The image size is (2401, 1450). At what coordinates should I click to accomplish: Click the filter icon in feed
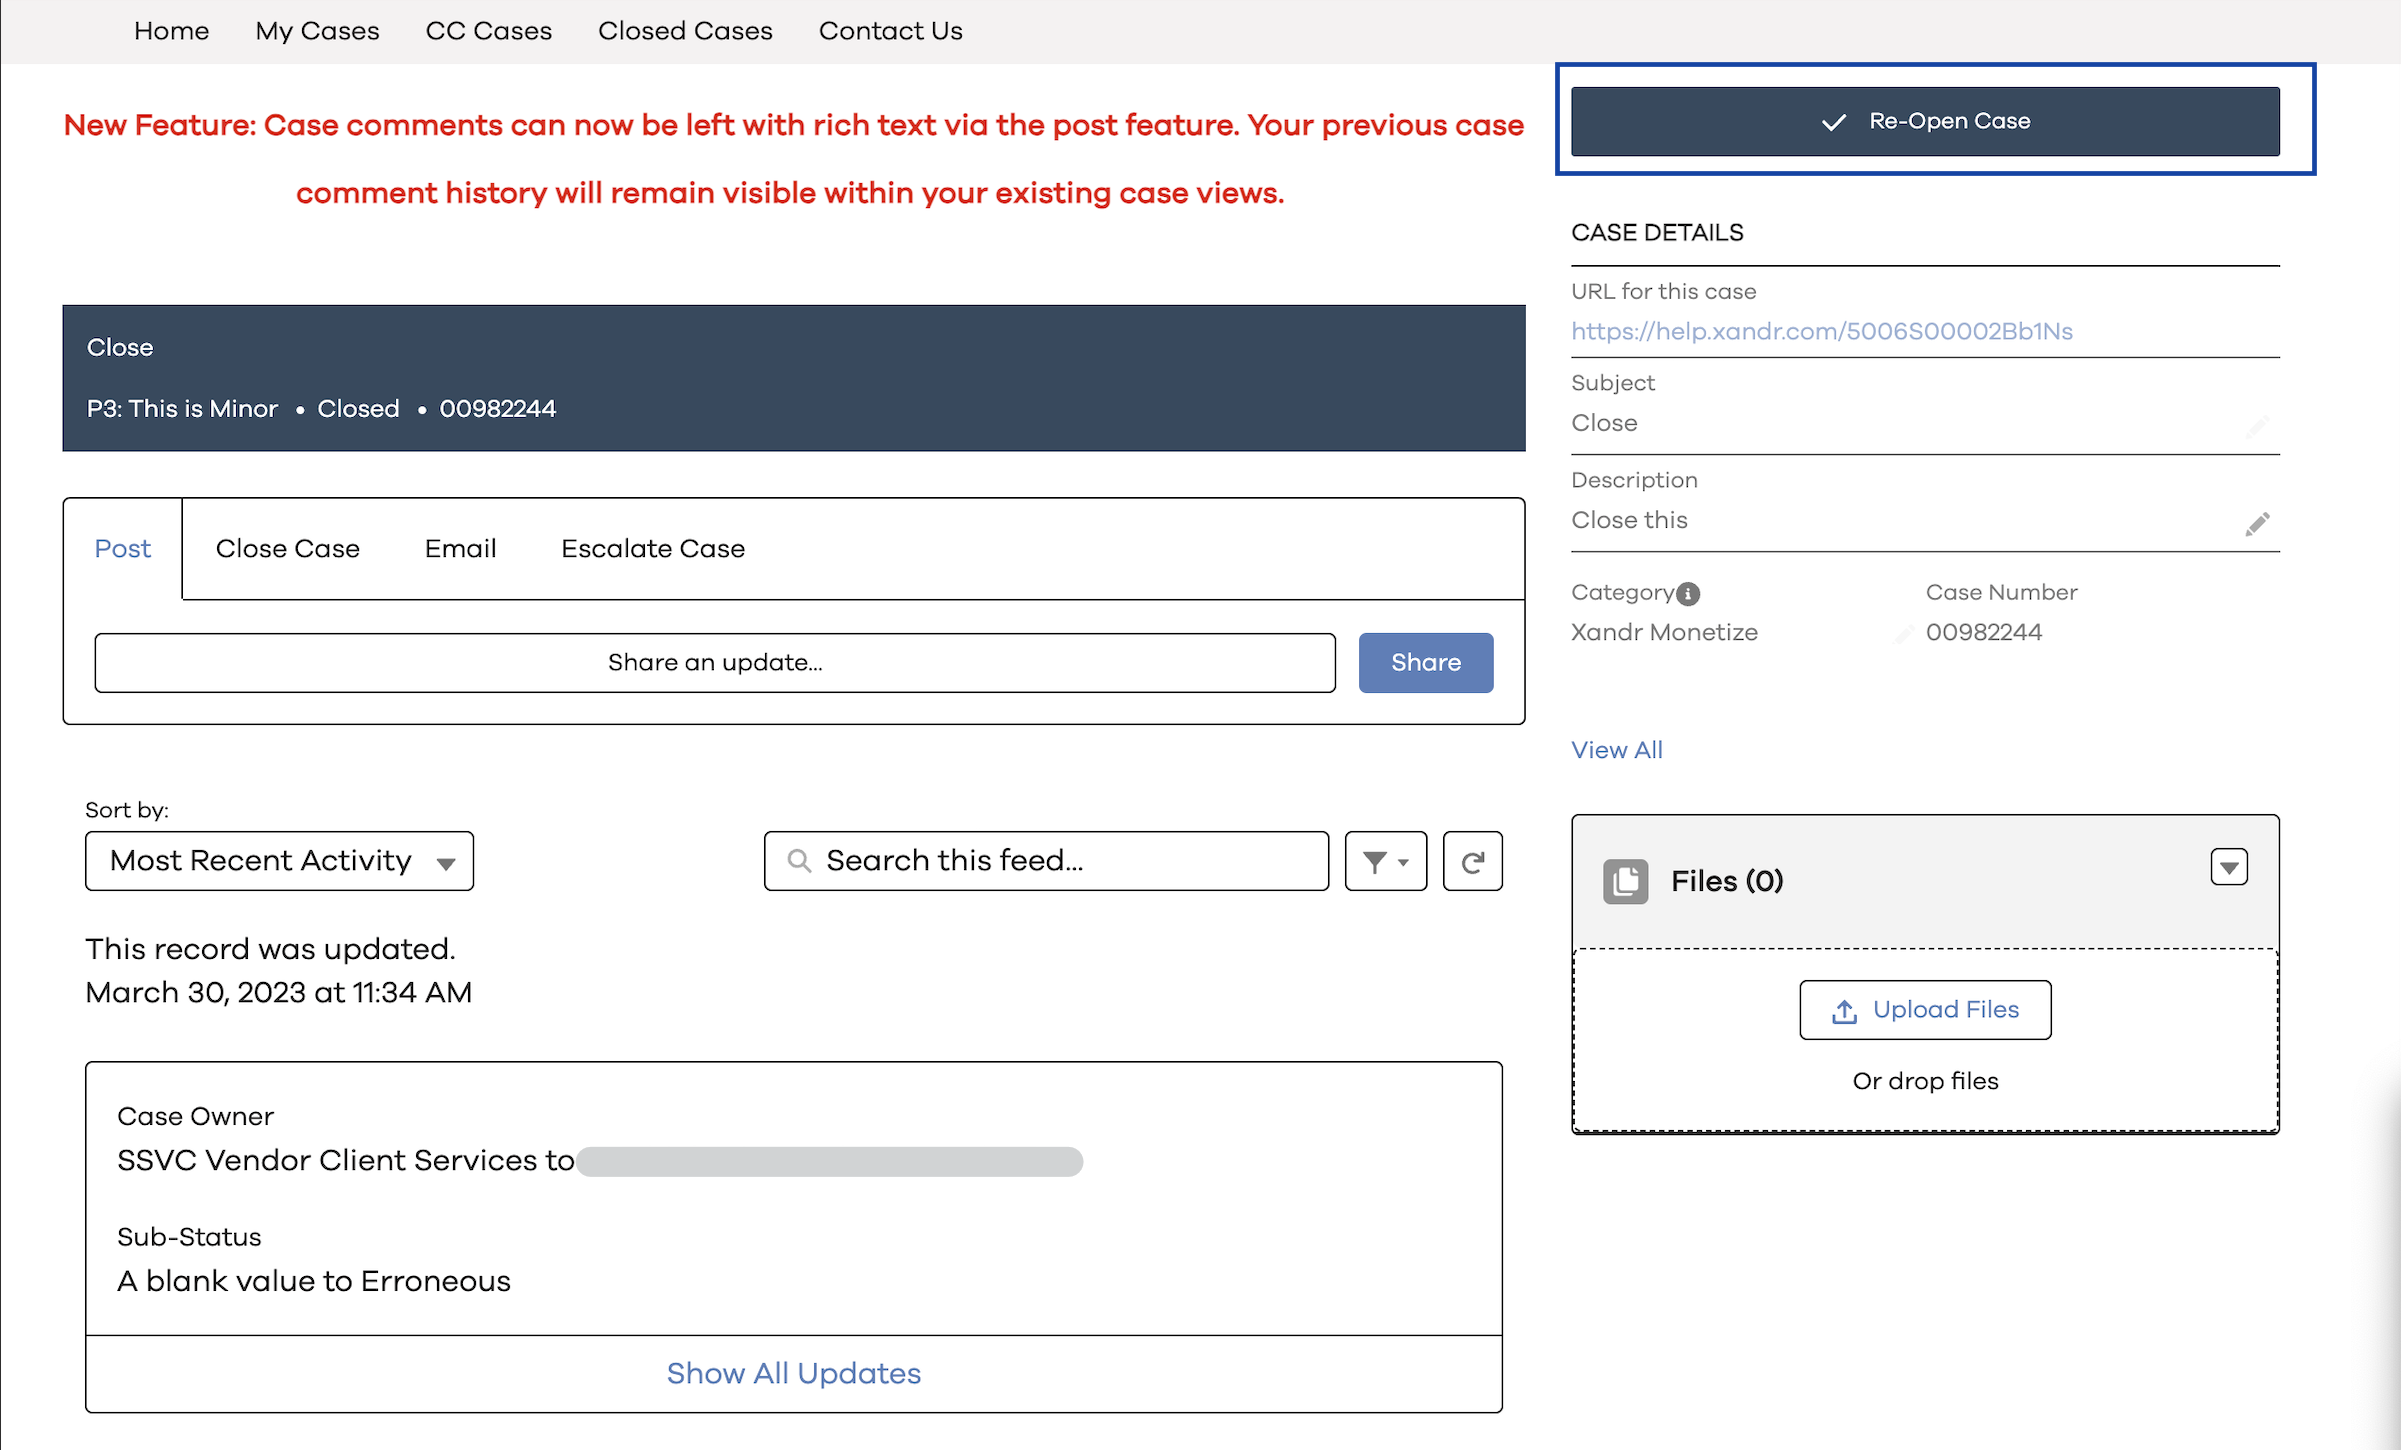[1387, 860]
